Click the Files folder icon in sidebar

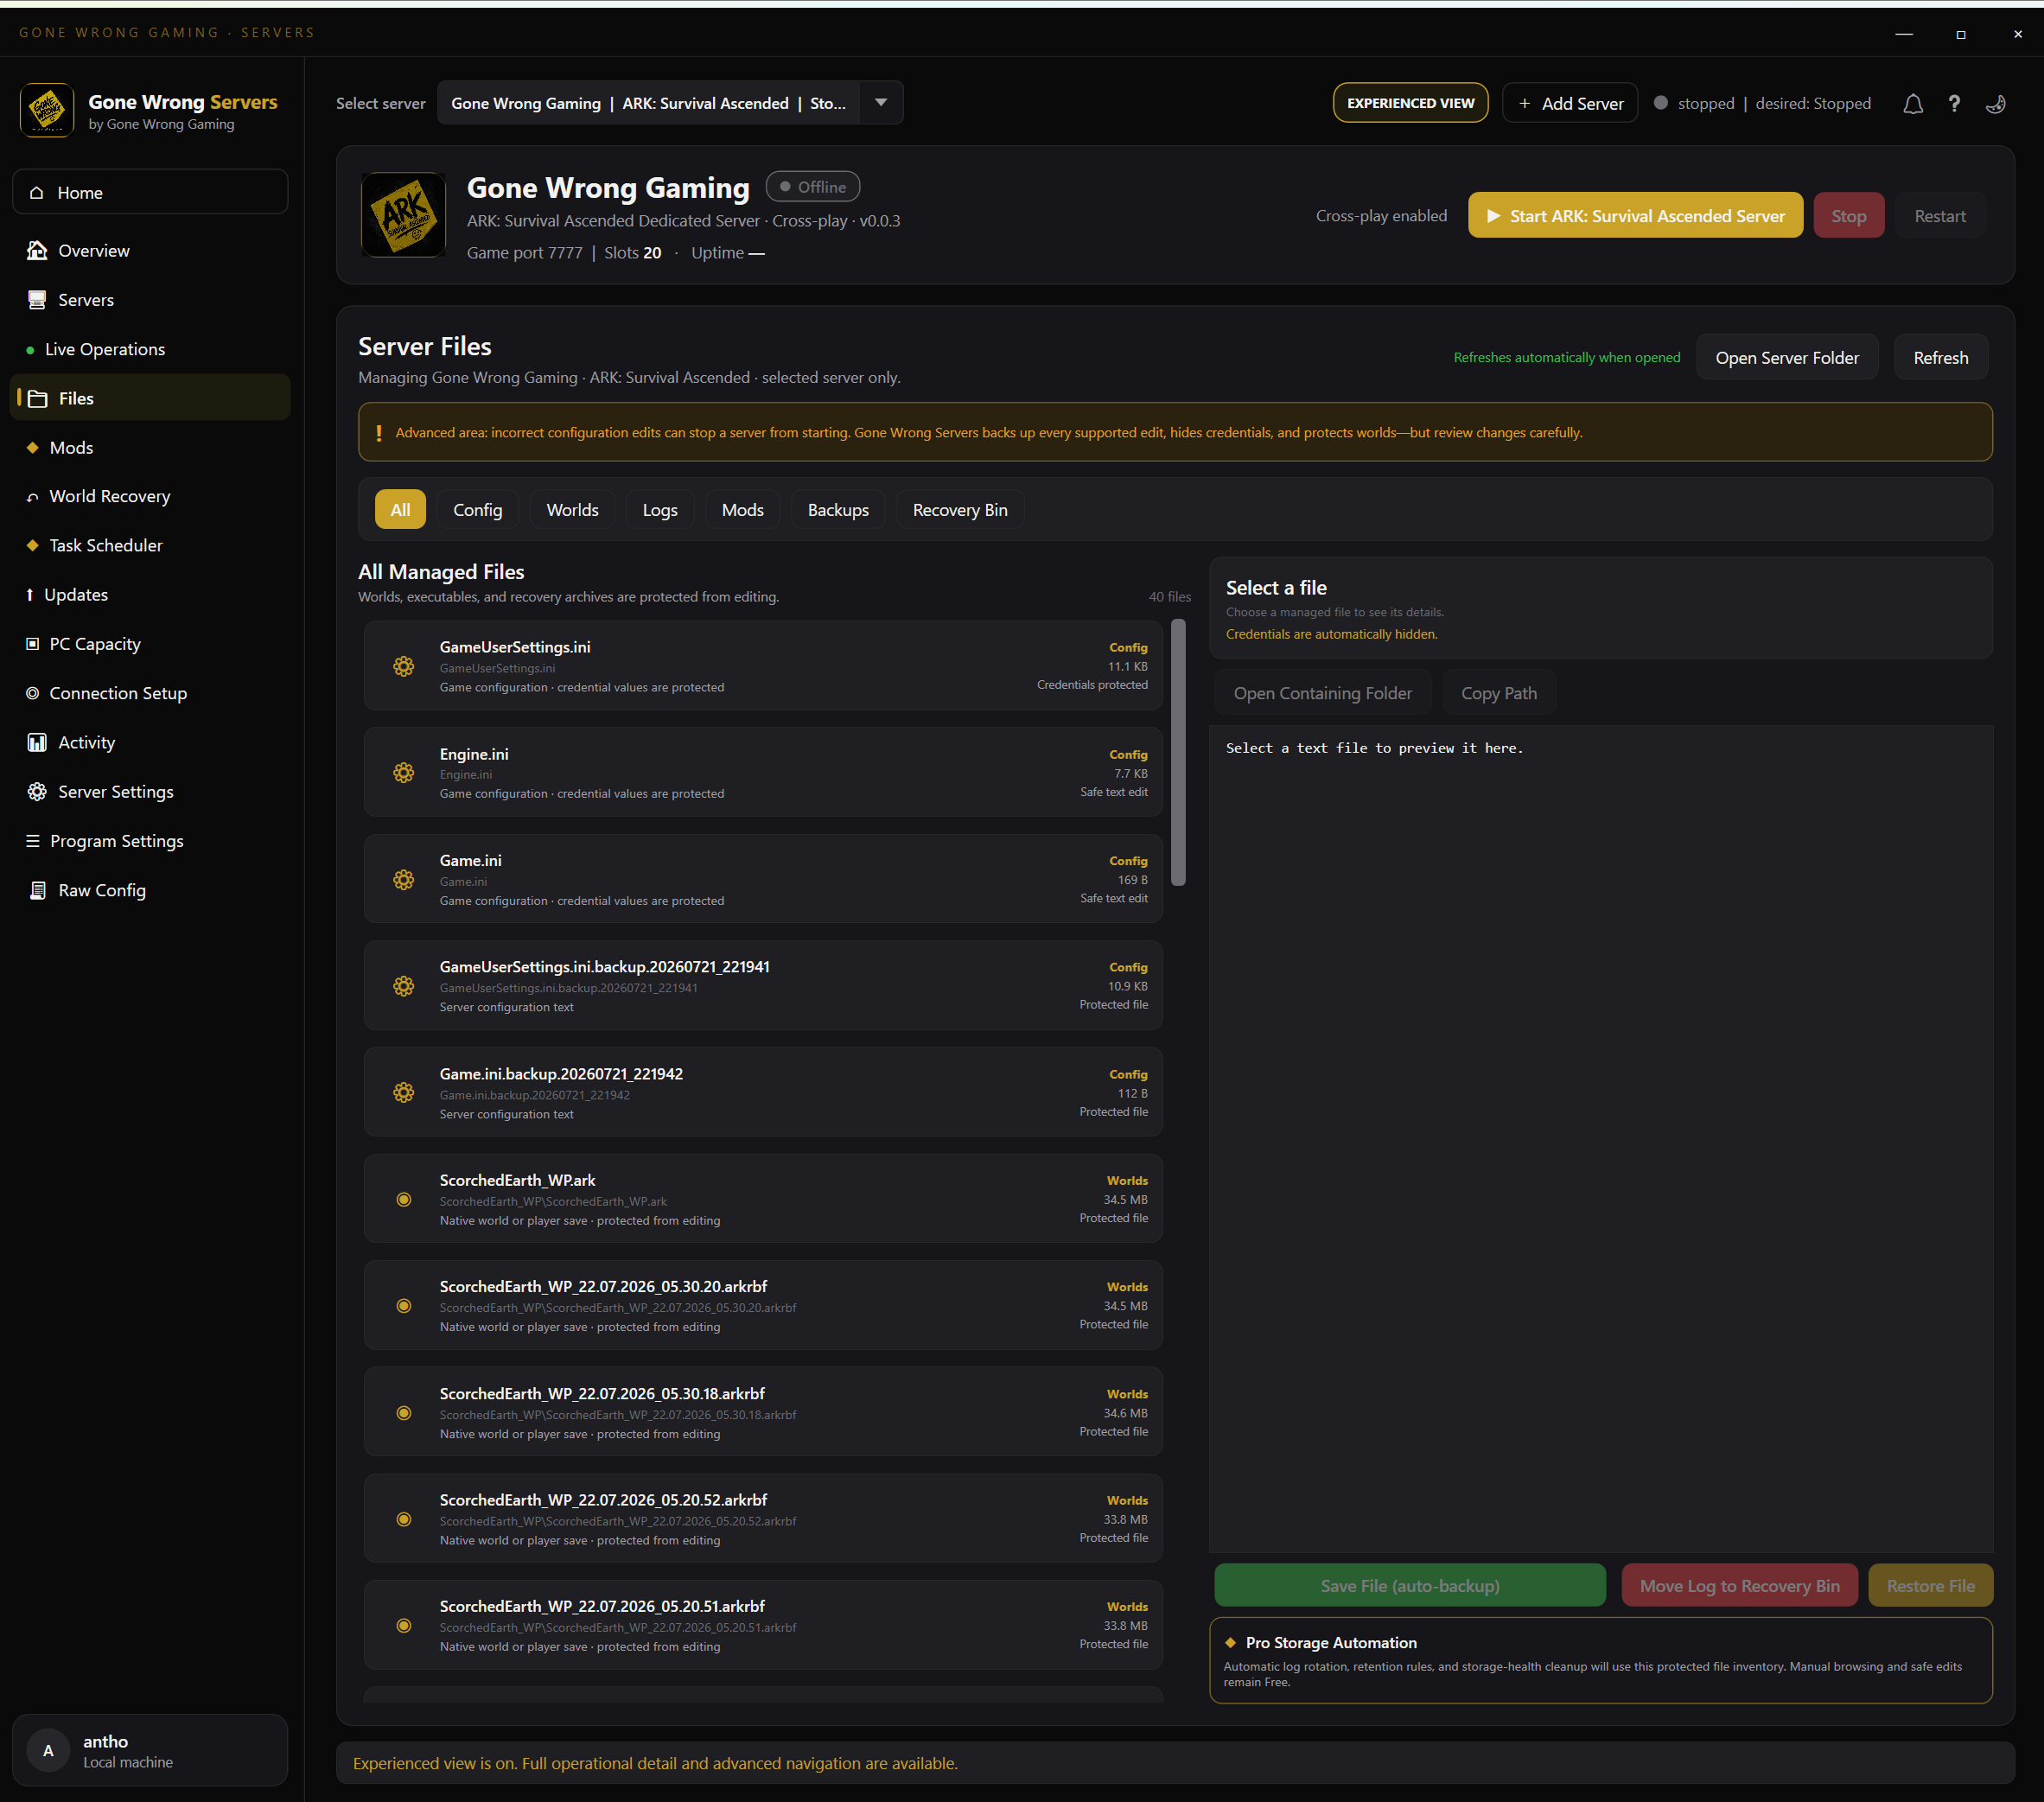point(38,398)
